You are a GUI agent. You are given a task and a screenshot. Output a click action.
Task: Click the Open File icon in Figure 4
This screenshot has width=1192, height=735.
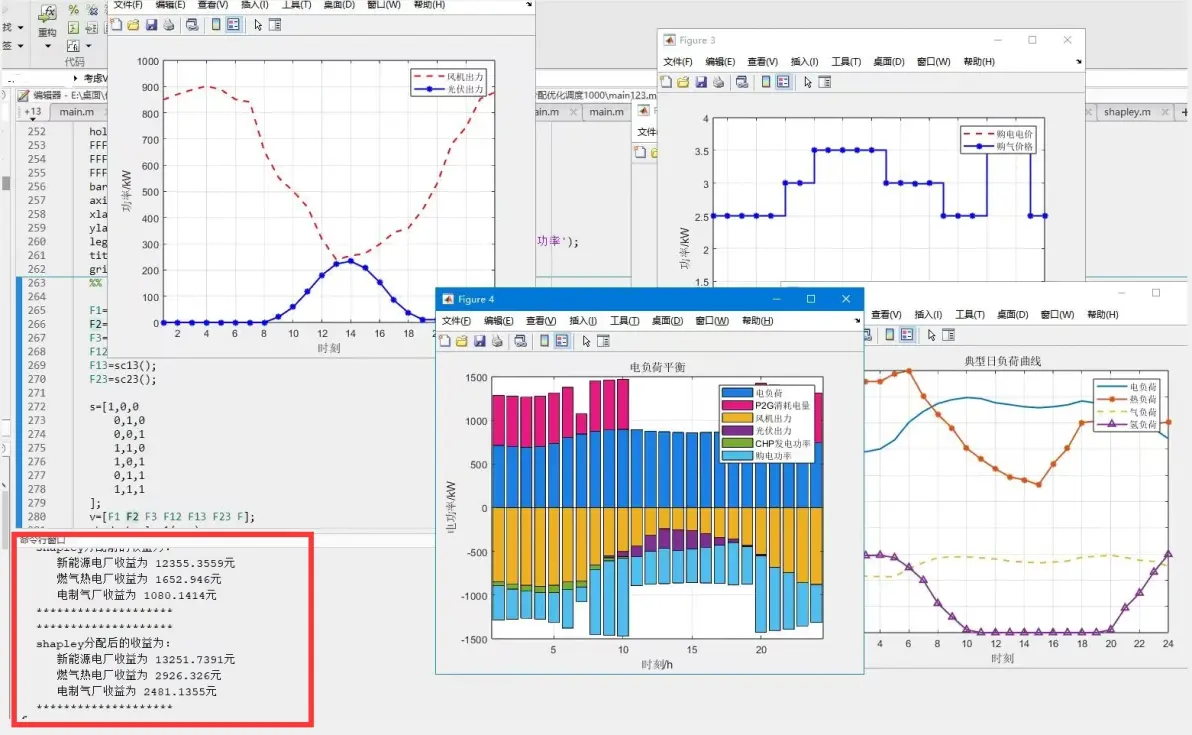461,341
